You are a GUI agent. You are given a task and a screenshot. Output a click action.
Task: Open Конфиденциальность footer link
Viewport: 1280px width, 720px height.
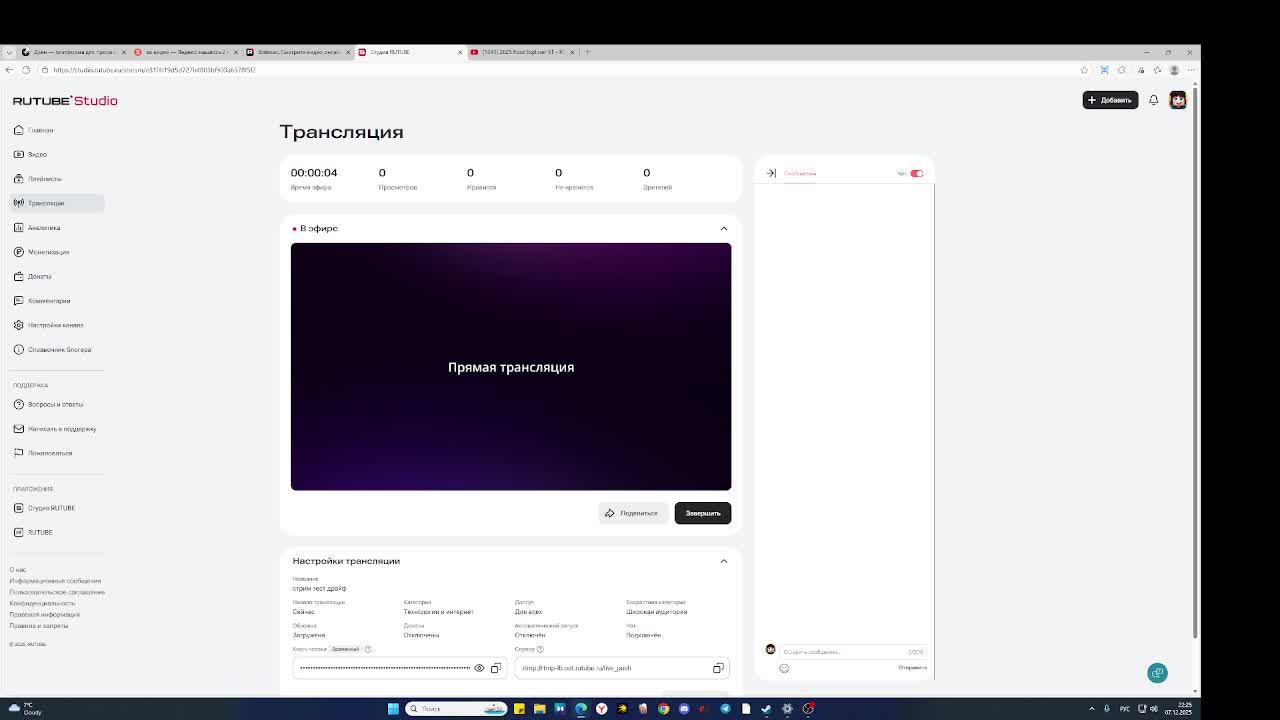[42, 603]
